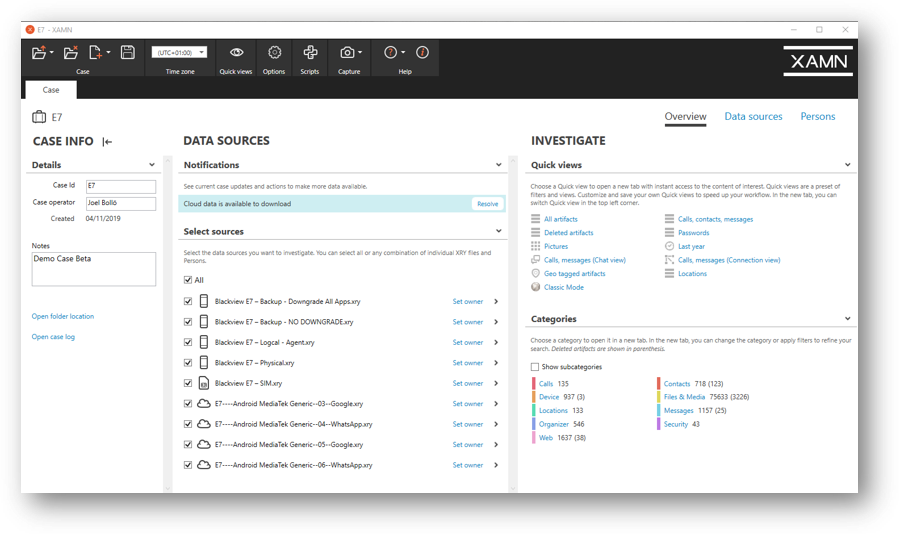899x534 pixels.
Task: Enable the Show subcategories checkbox
Action: point(535,367)
